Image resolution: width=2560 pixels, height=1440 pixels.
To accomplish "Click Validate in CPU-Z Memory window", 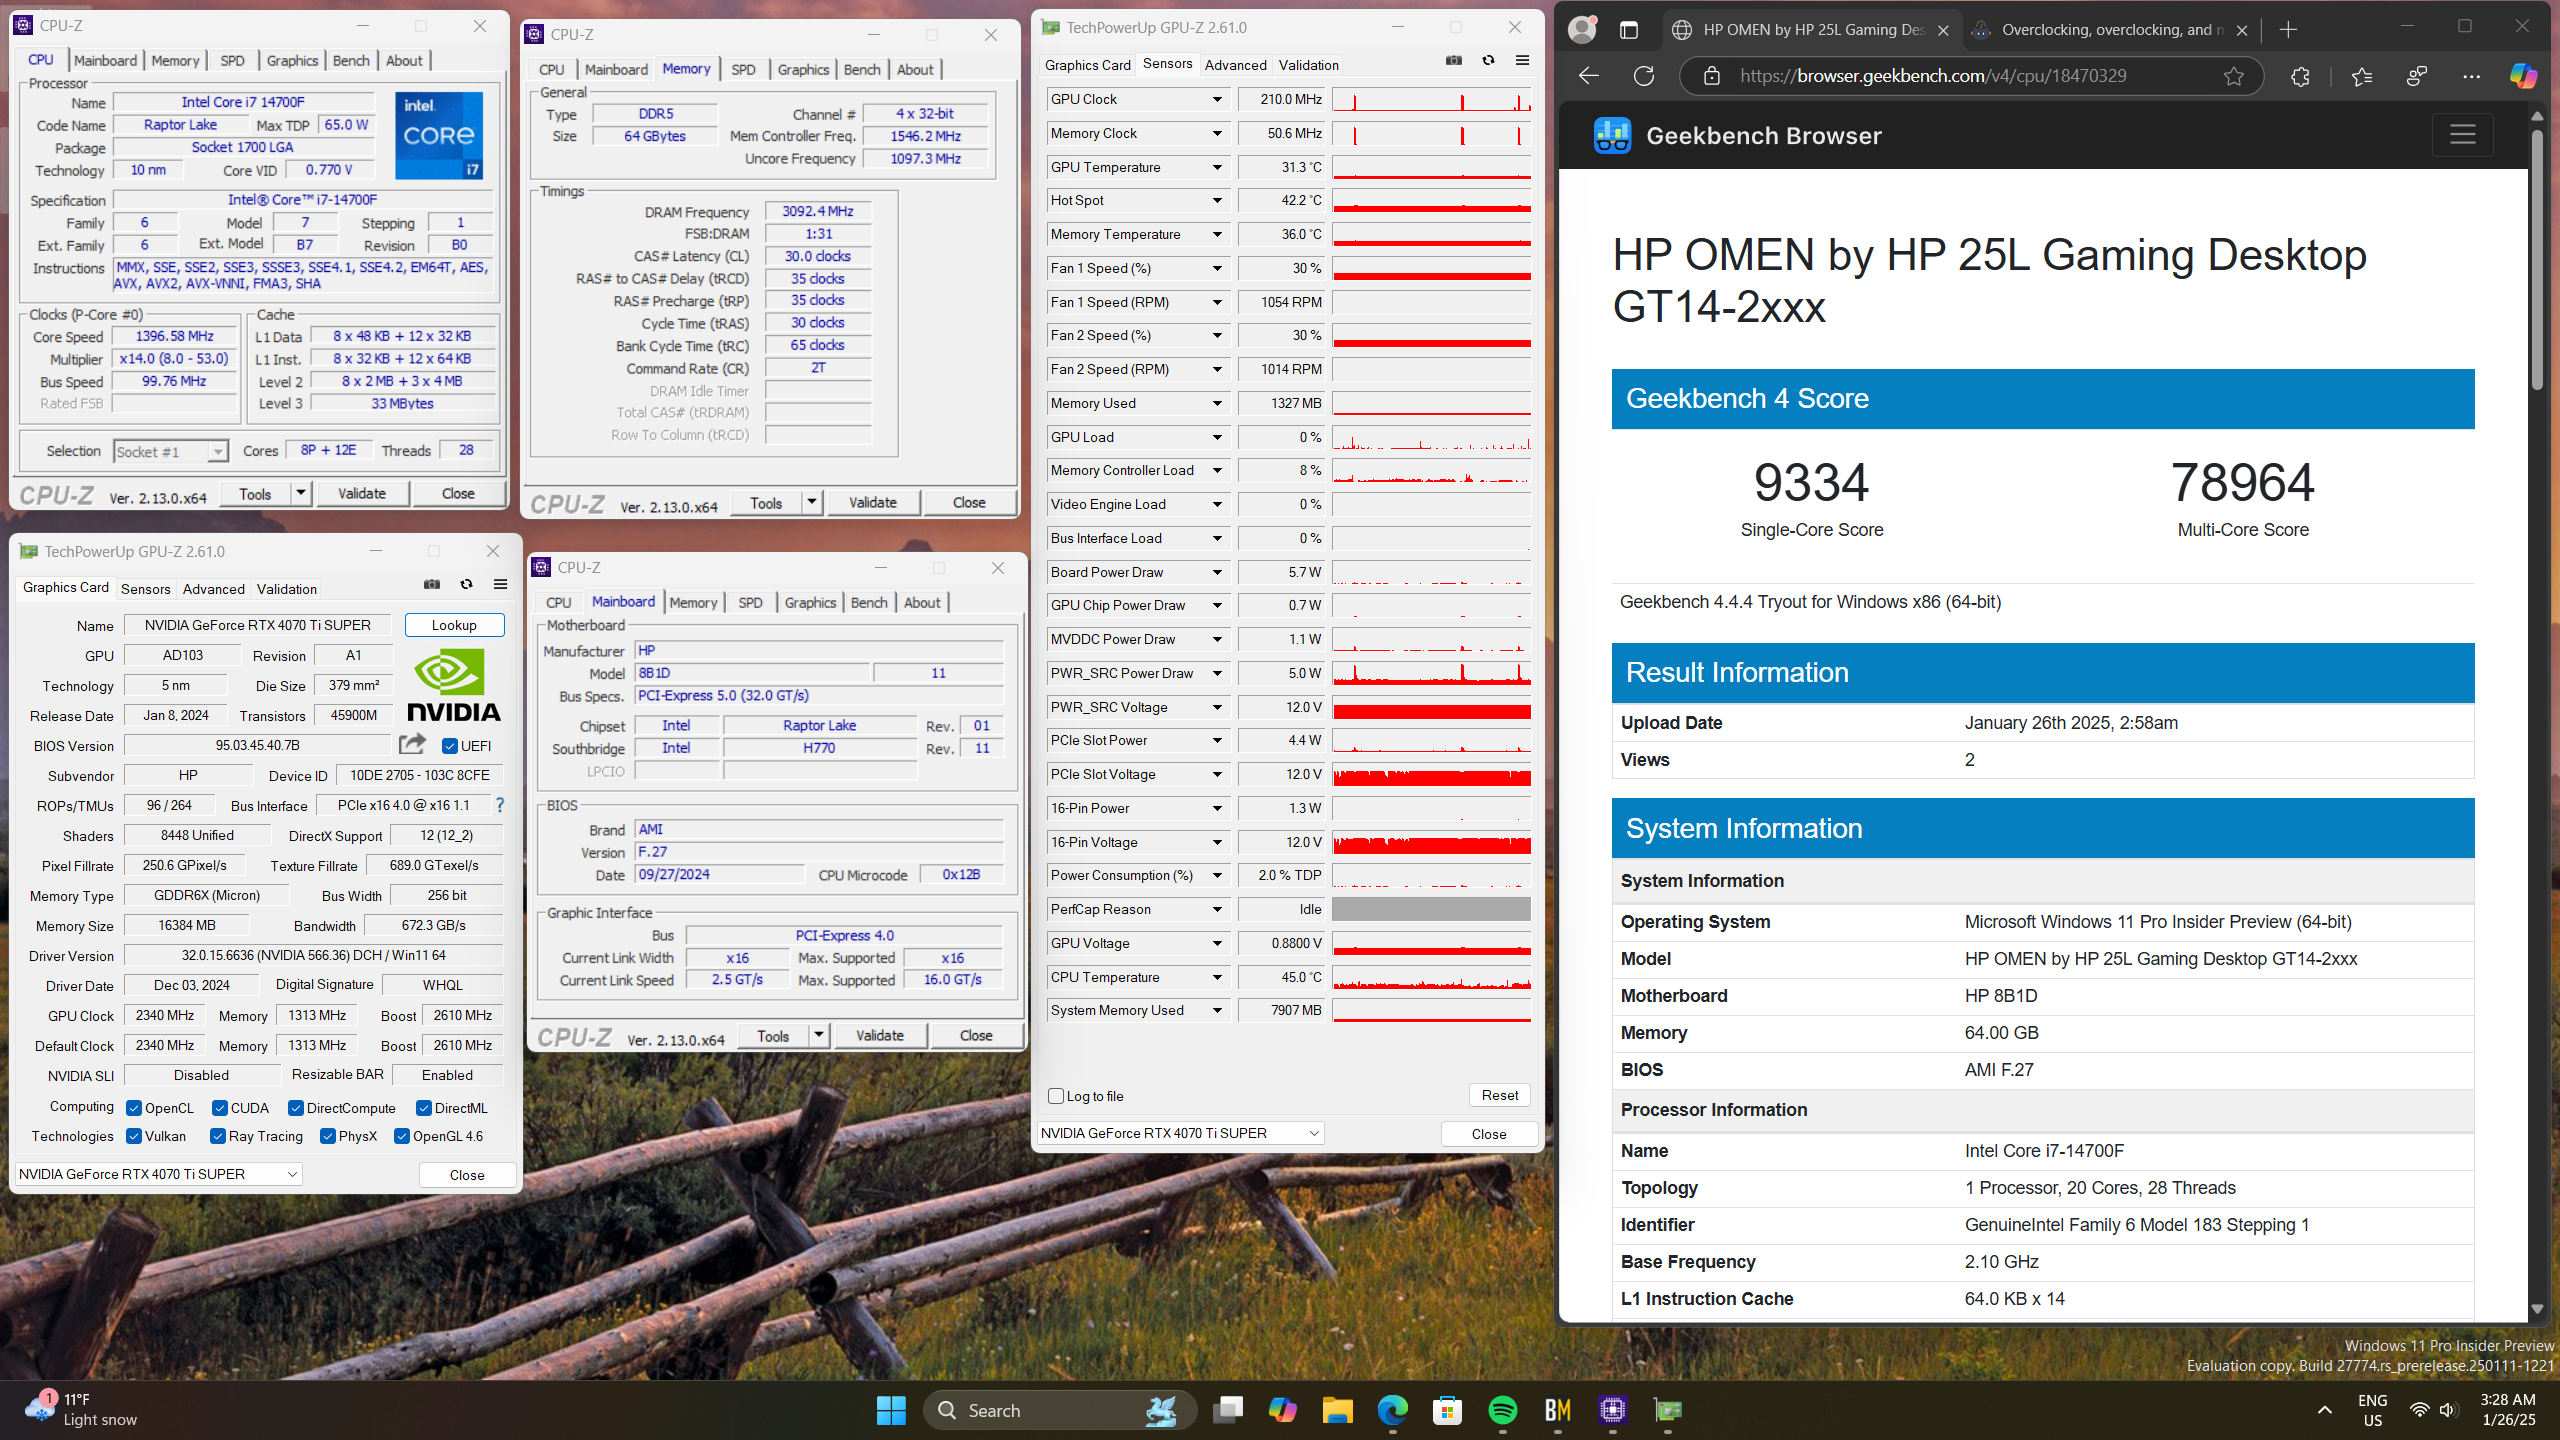I will click(872, 502).
